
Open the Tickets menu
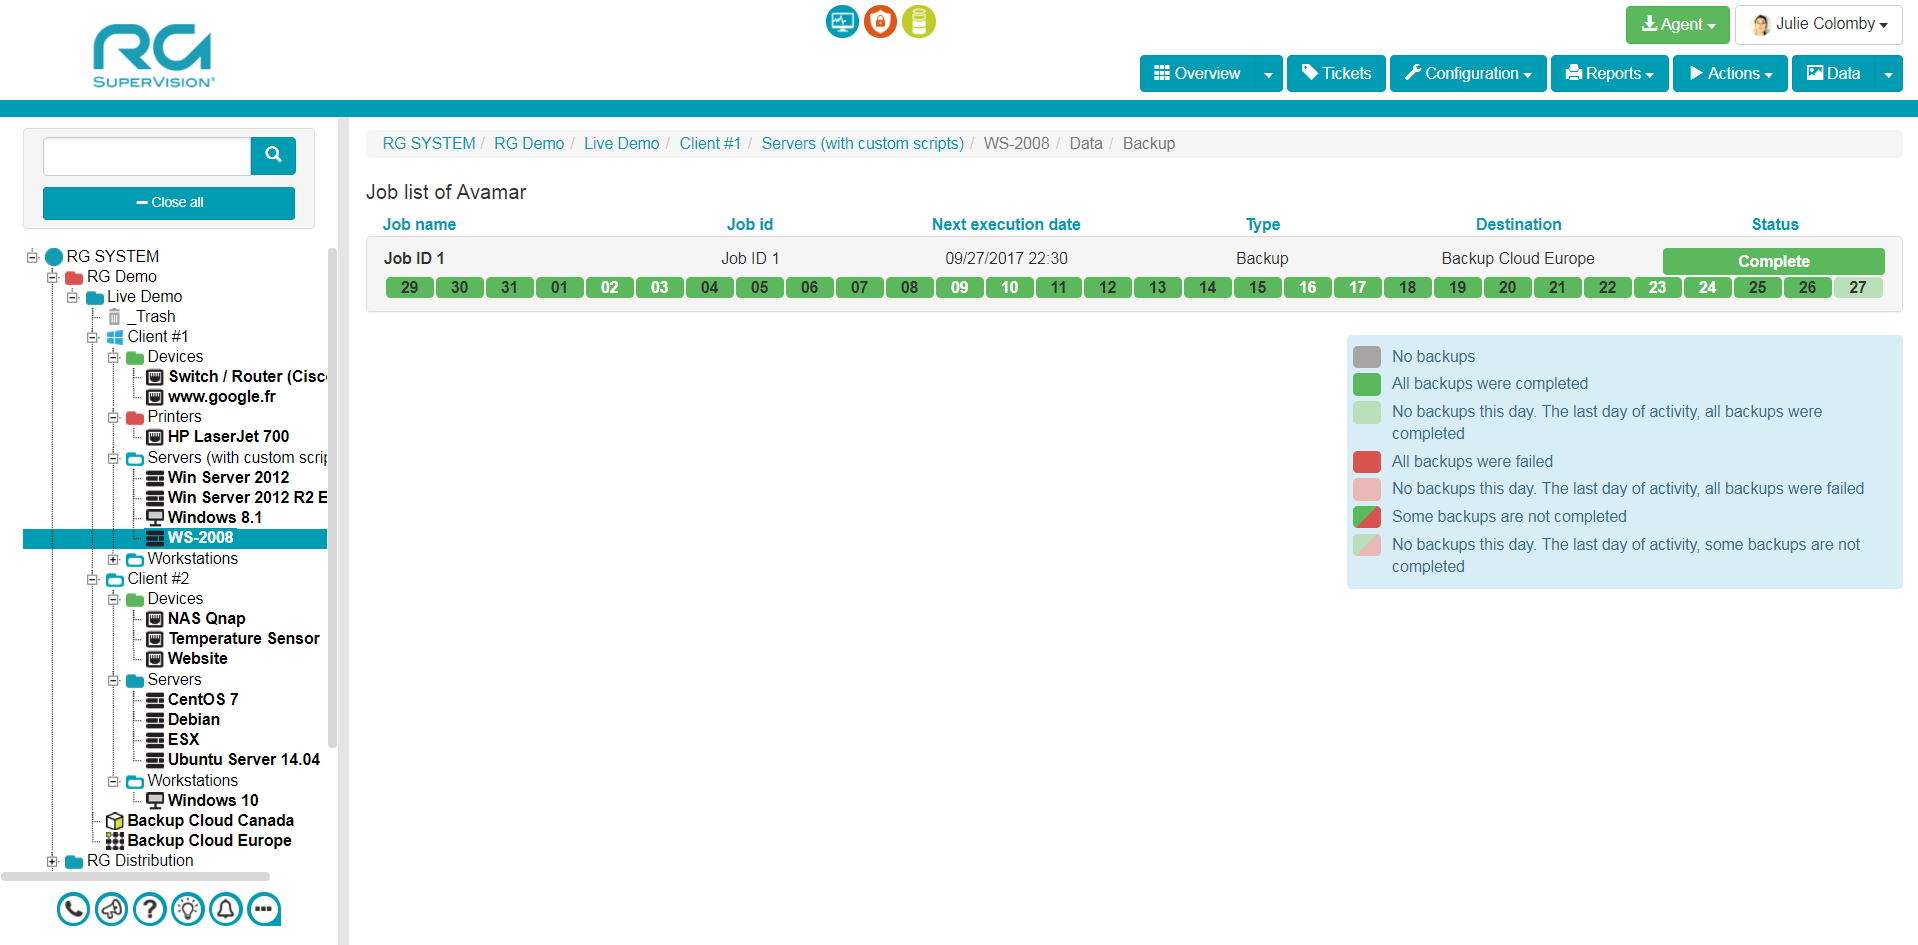pos(1335,73)
